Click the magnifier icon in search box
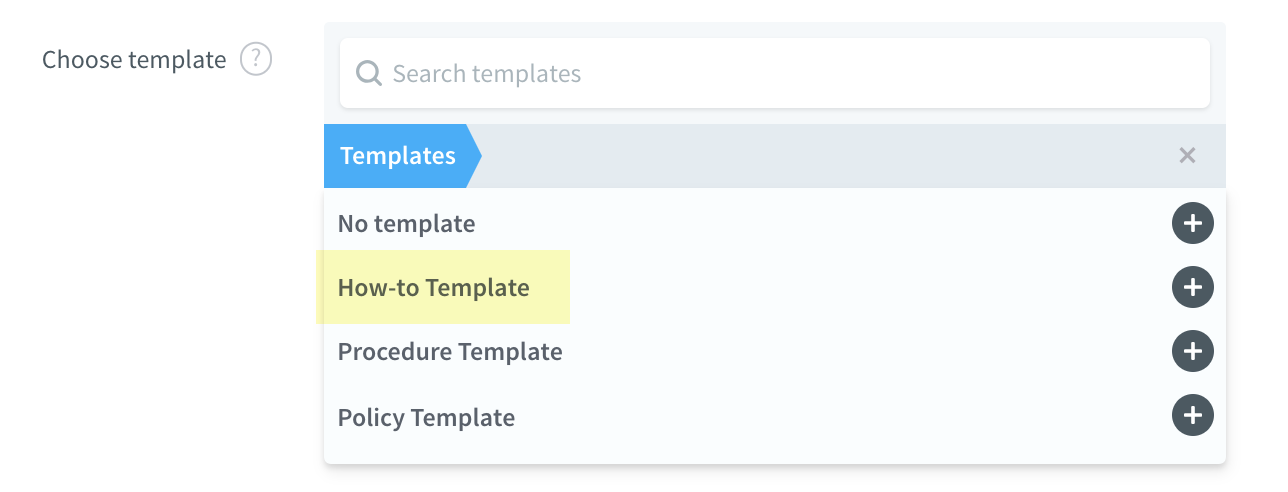This screenshot has height=492, width=1288. [369, 74]
